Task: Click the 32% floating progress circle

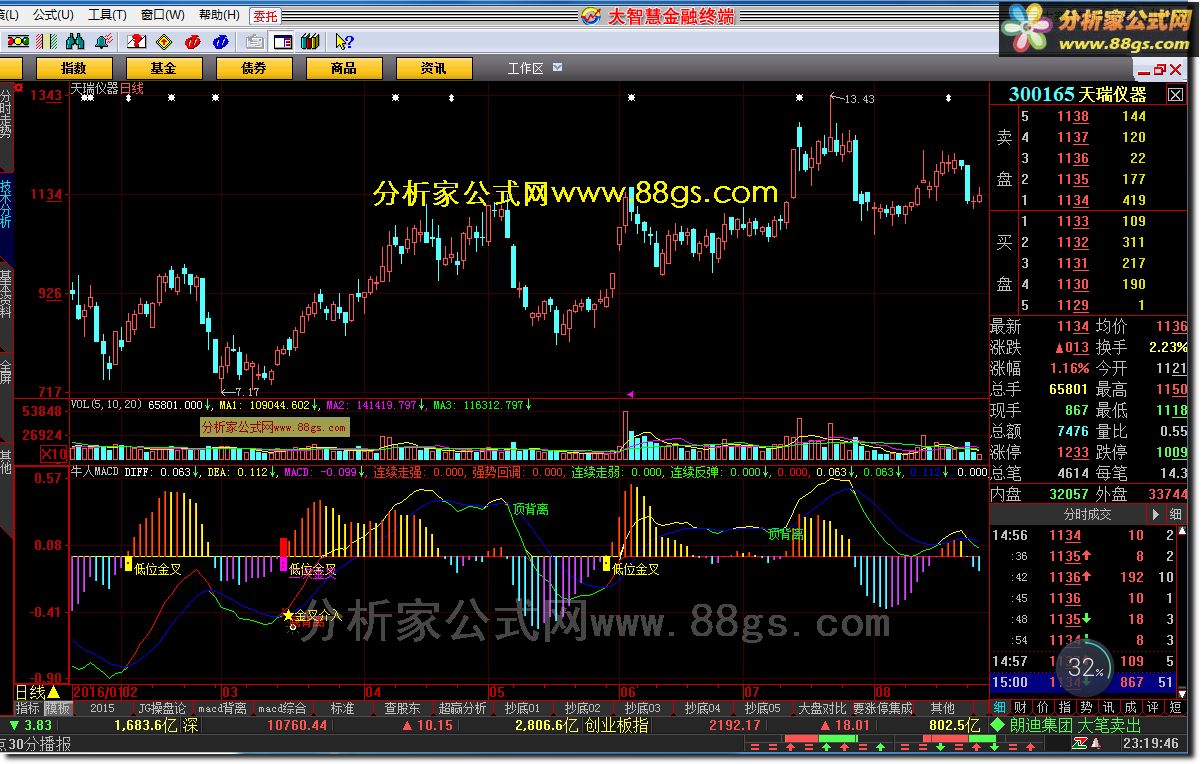Action: (1084, 667)
